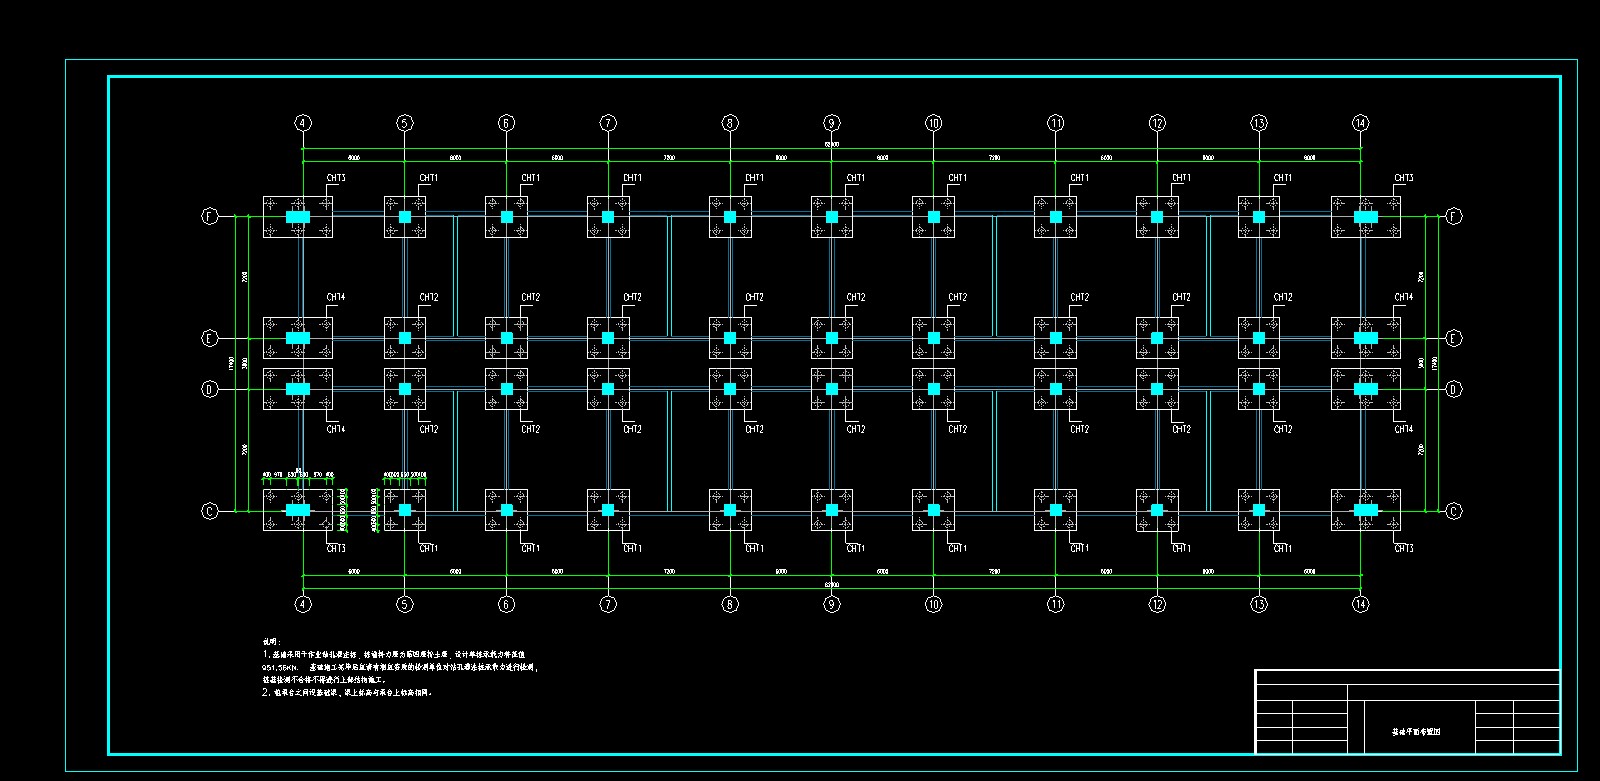The image size is (1600, 781).
Task: Click the CHT3 label at axis 14 and F
Action: 1404,178
